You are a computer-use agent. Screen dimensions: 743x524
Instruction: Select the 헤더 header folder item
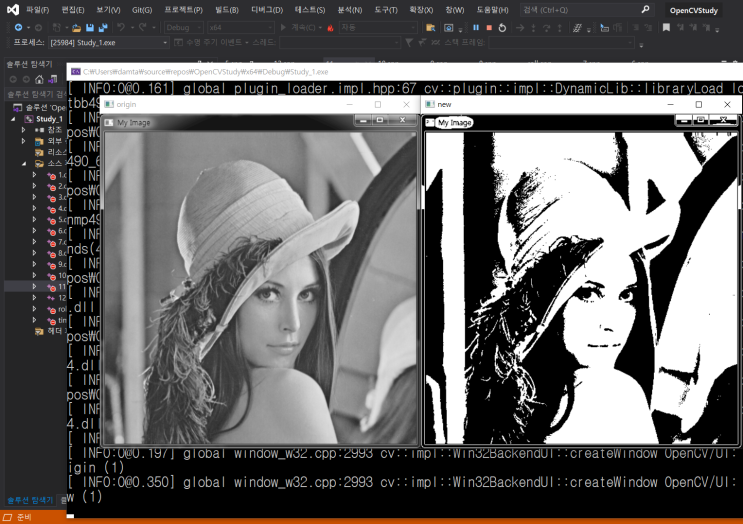(x=49, y=331)
